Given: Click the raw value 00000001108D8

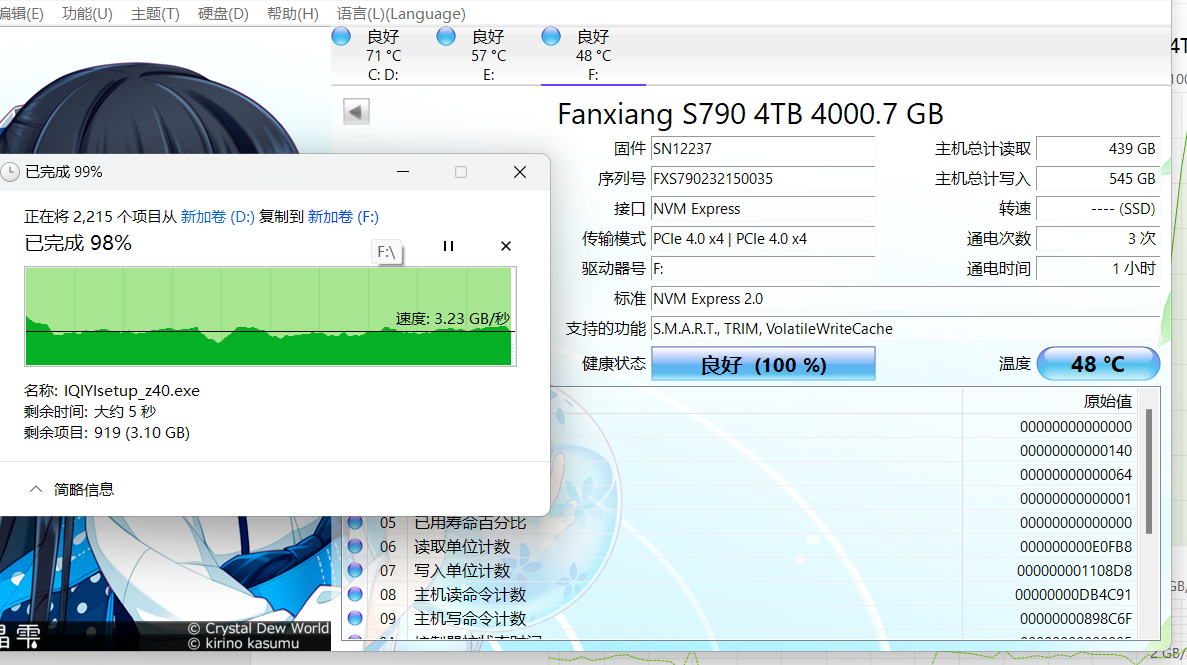Looking at the screenshot, I should (x=1075, y=570).
